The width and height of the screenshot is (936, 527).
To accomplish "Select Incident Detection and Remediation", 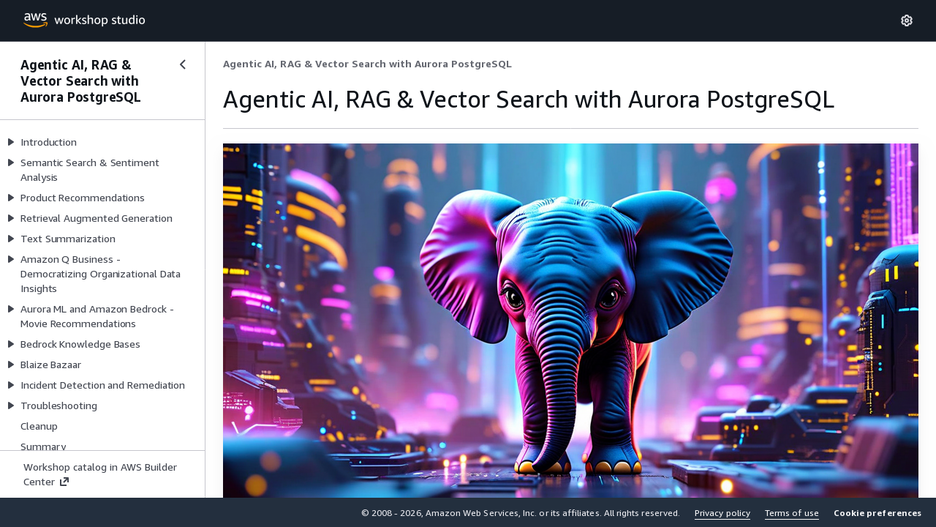I will pos(103,385).
